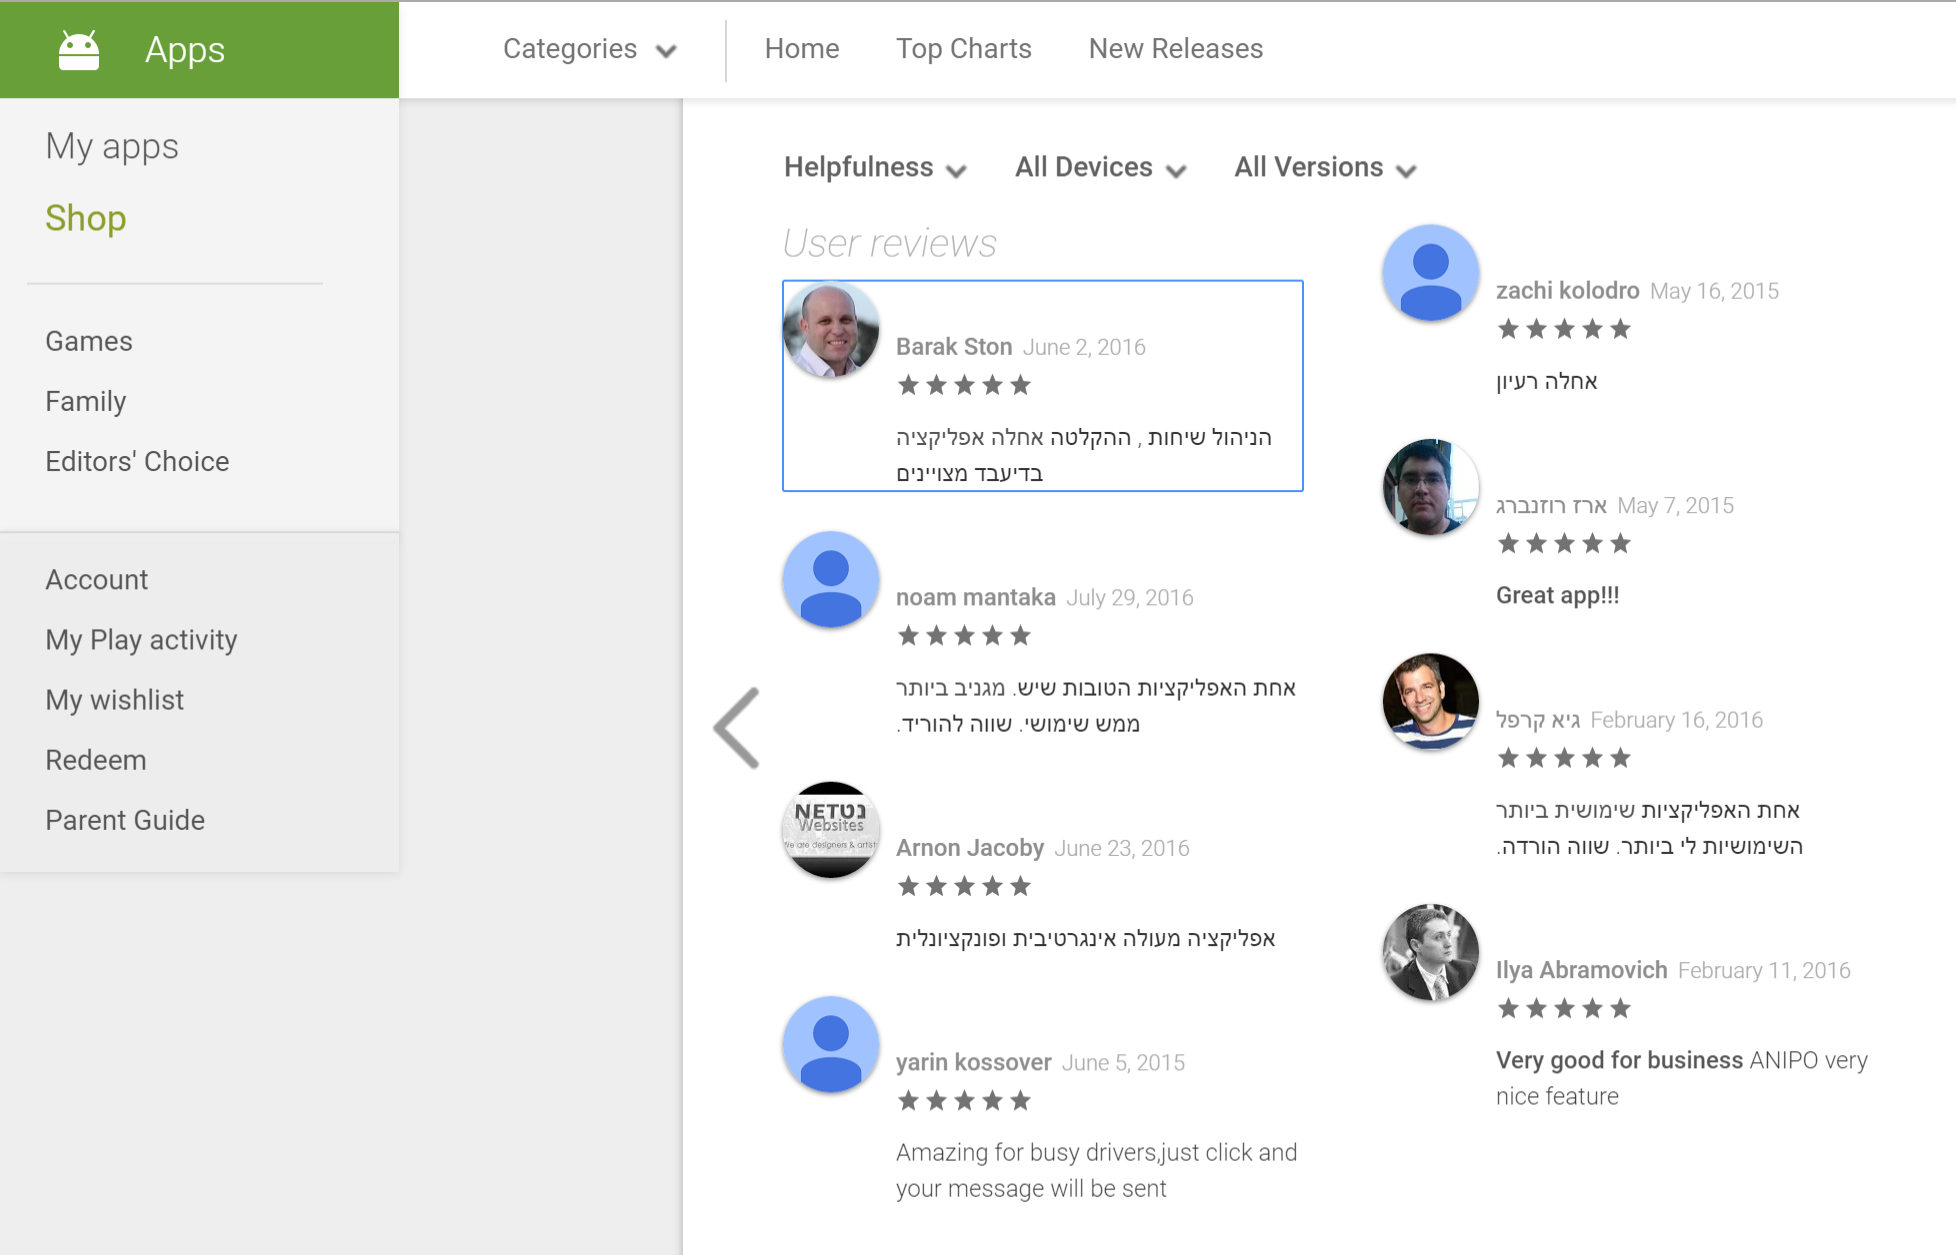This screenshot has width=1956, height=1255.
Task: Open the Top Charts tab
Action: coord(964,49)
